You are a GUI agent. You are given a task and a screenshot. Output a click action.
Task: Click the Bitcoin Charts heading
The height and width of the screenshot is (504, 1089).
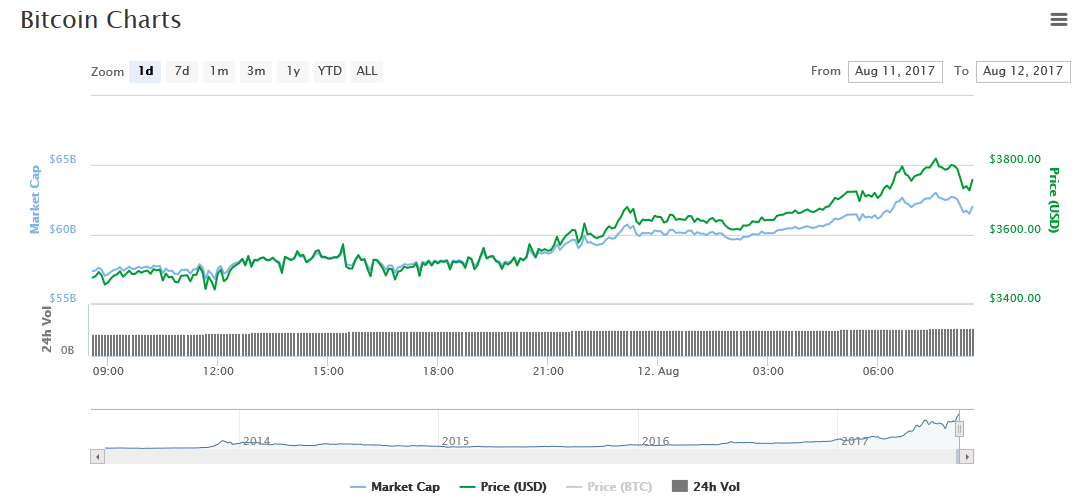pos(101,20)
